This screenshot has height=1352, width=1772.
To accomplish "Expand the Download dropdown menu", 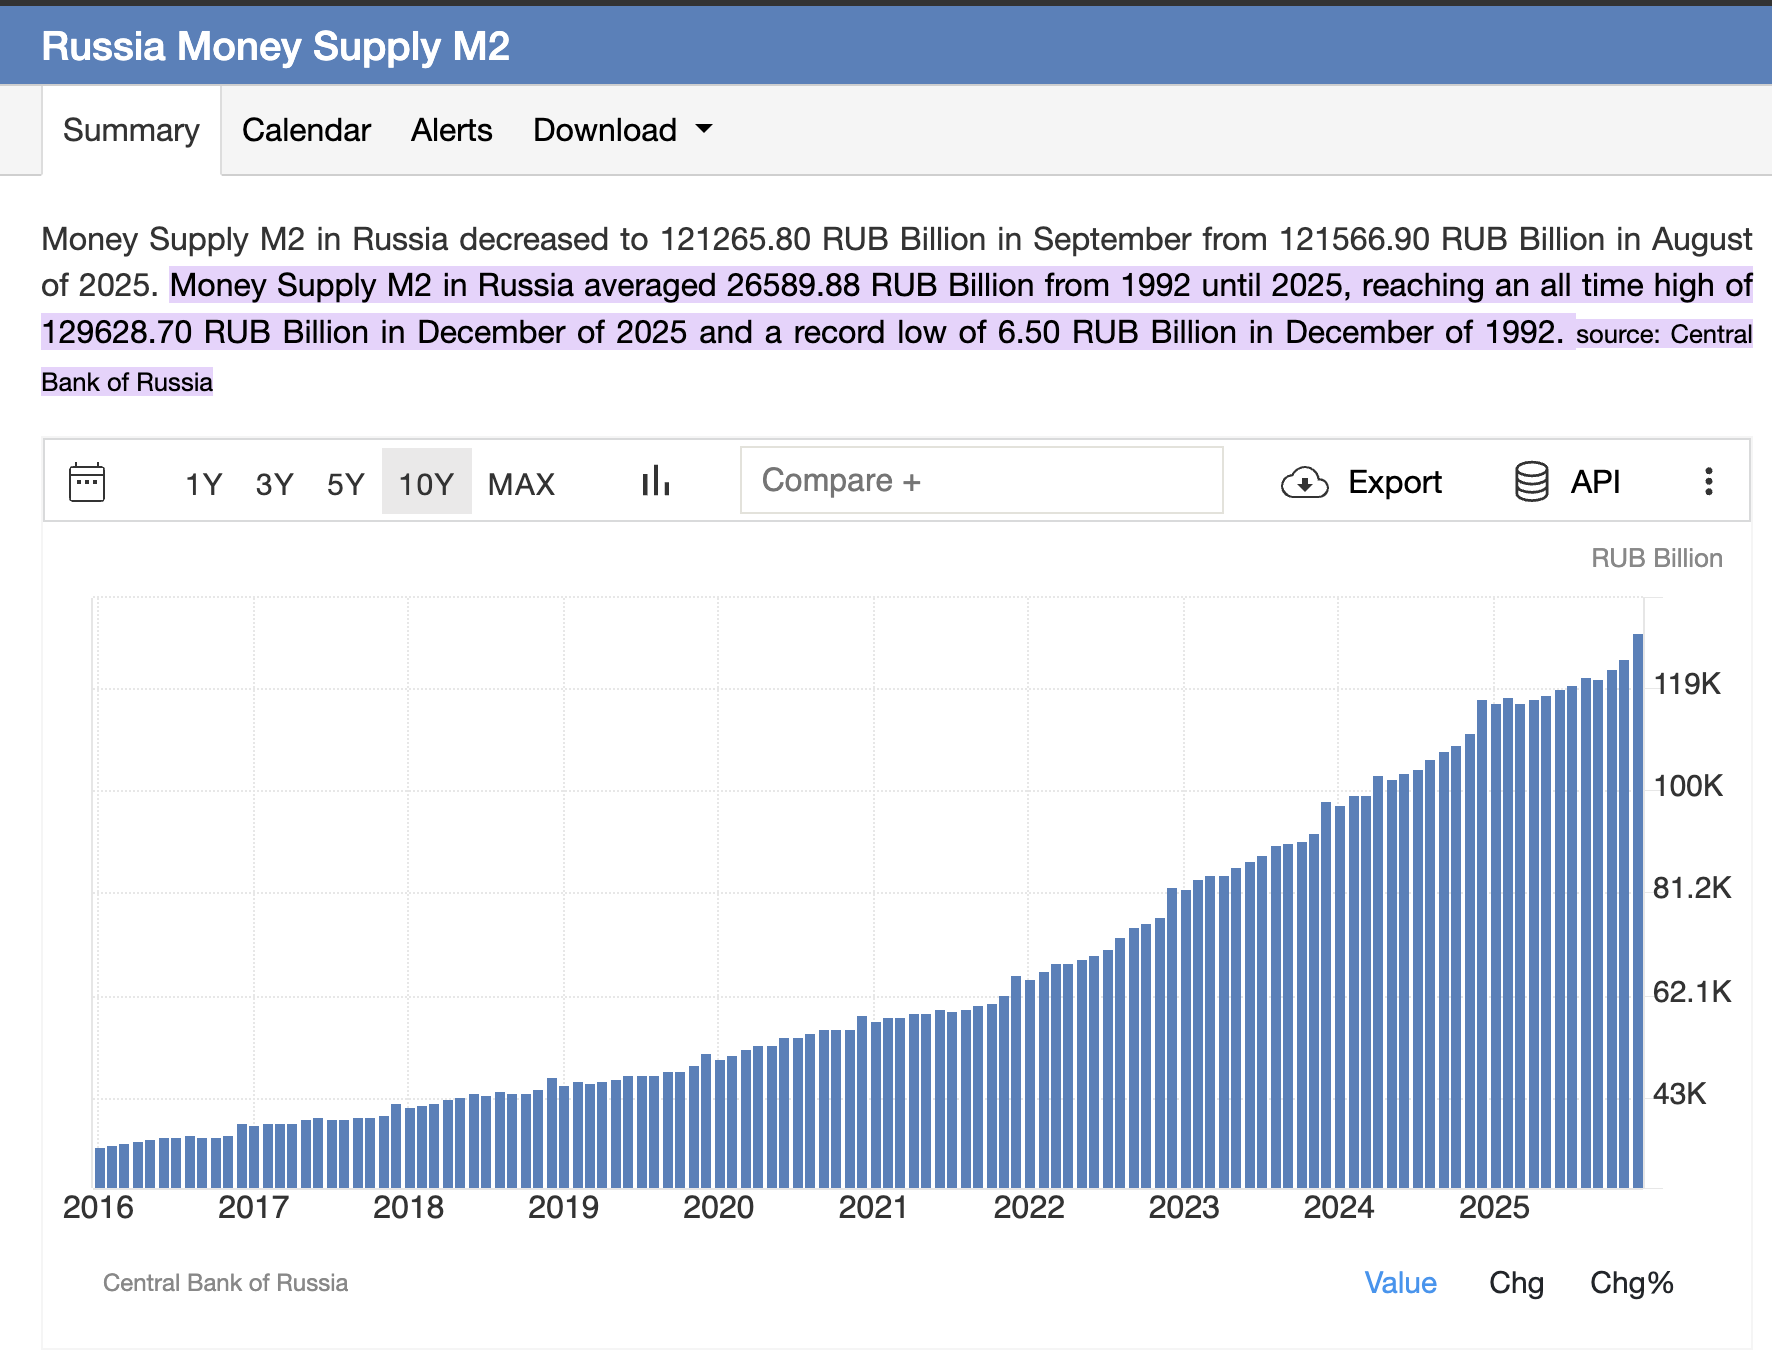I will 622,130.
